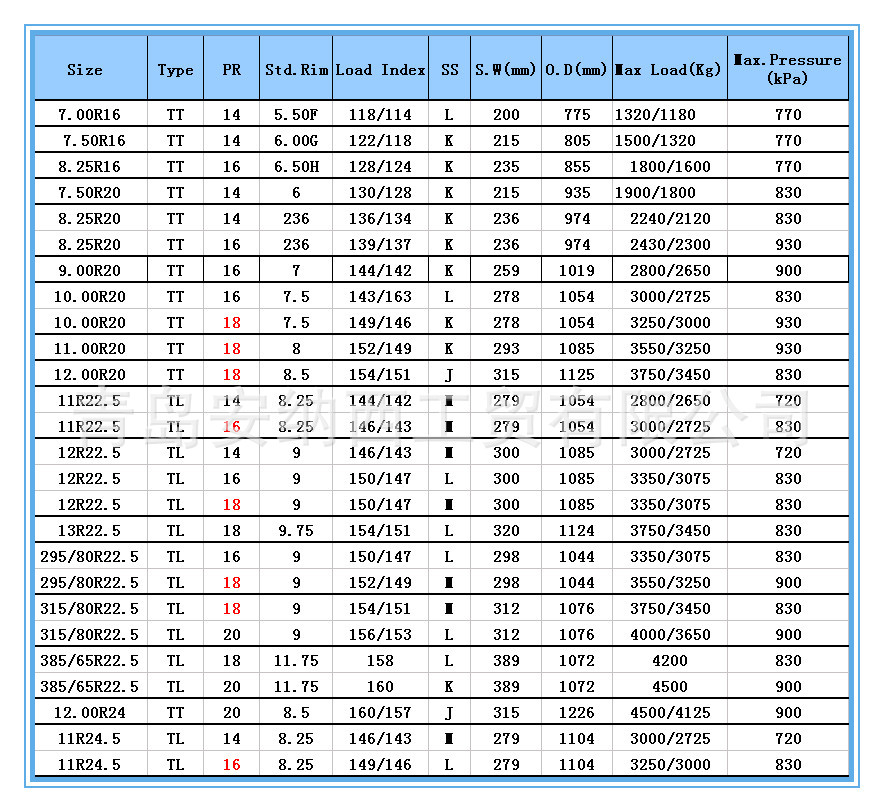This screenshot has height=812, width=884.
Task: Click section width 235
Action: click(506, 166)
